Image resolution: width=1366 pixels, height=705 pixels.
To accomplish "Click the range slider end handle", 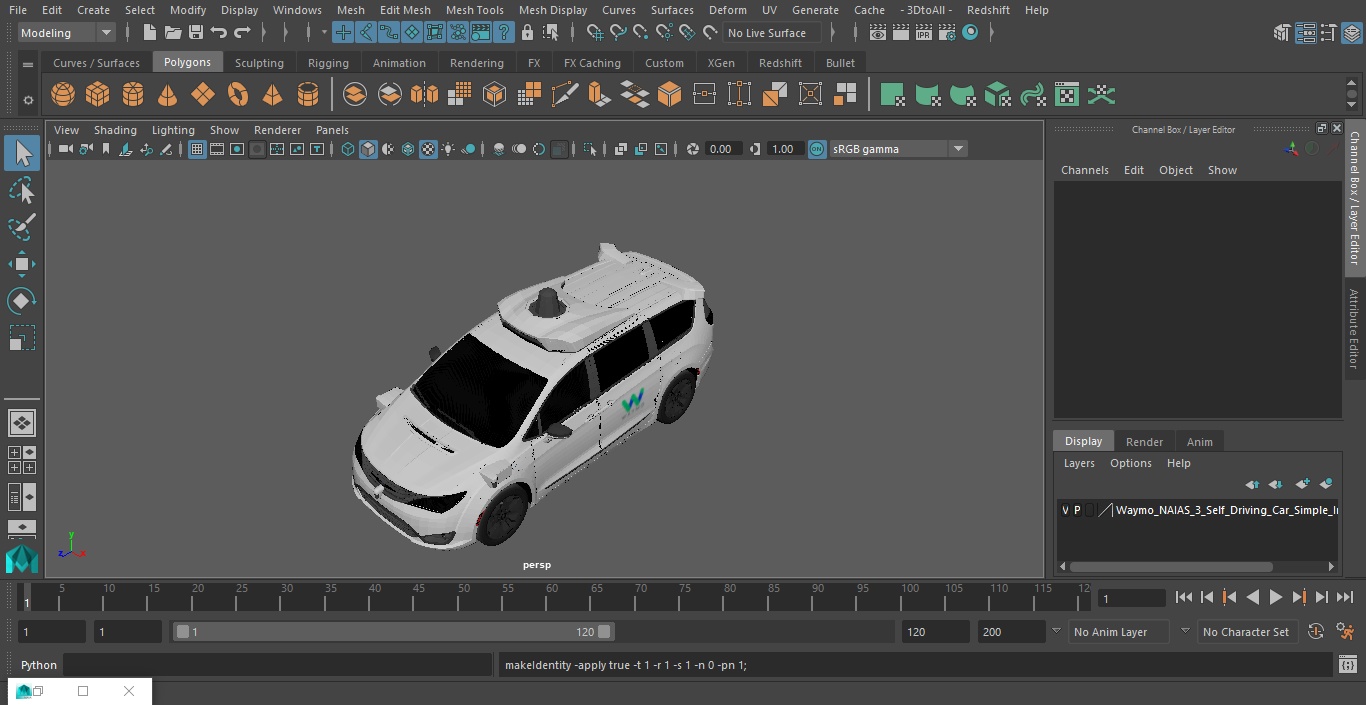I will (604, 632).
